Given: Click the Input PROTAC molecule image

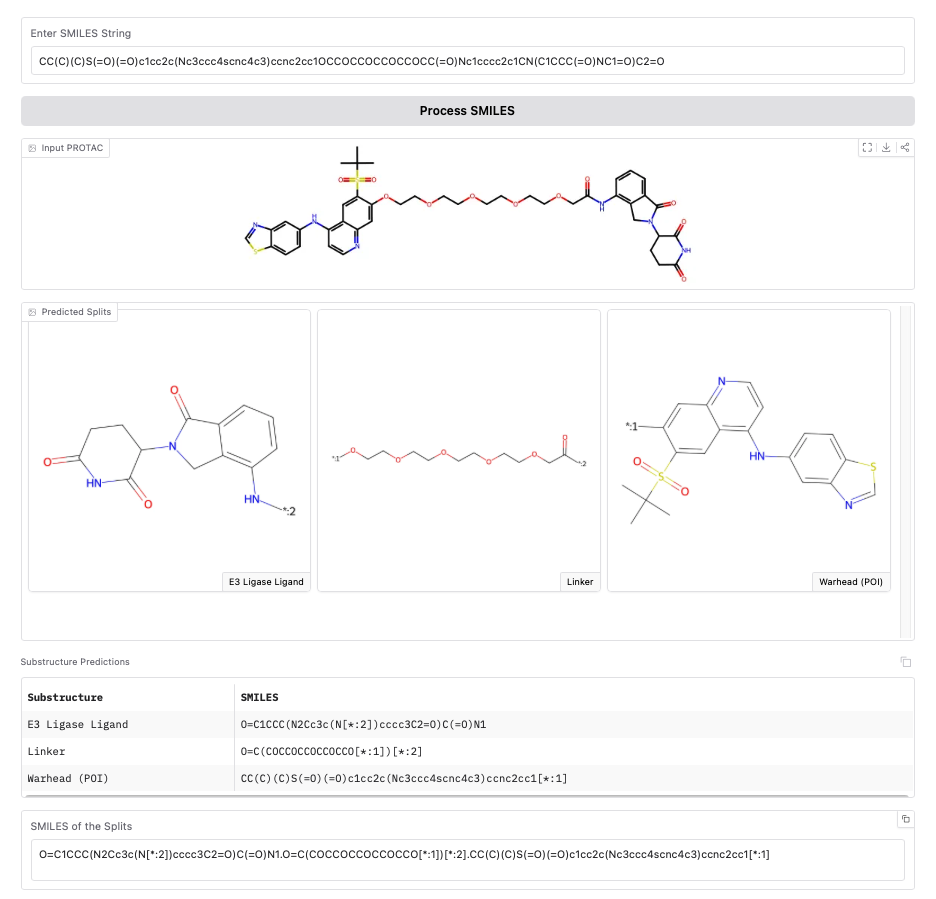Looking at the screenshot, I should [467, 214].
